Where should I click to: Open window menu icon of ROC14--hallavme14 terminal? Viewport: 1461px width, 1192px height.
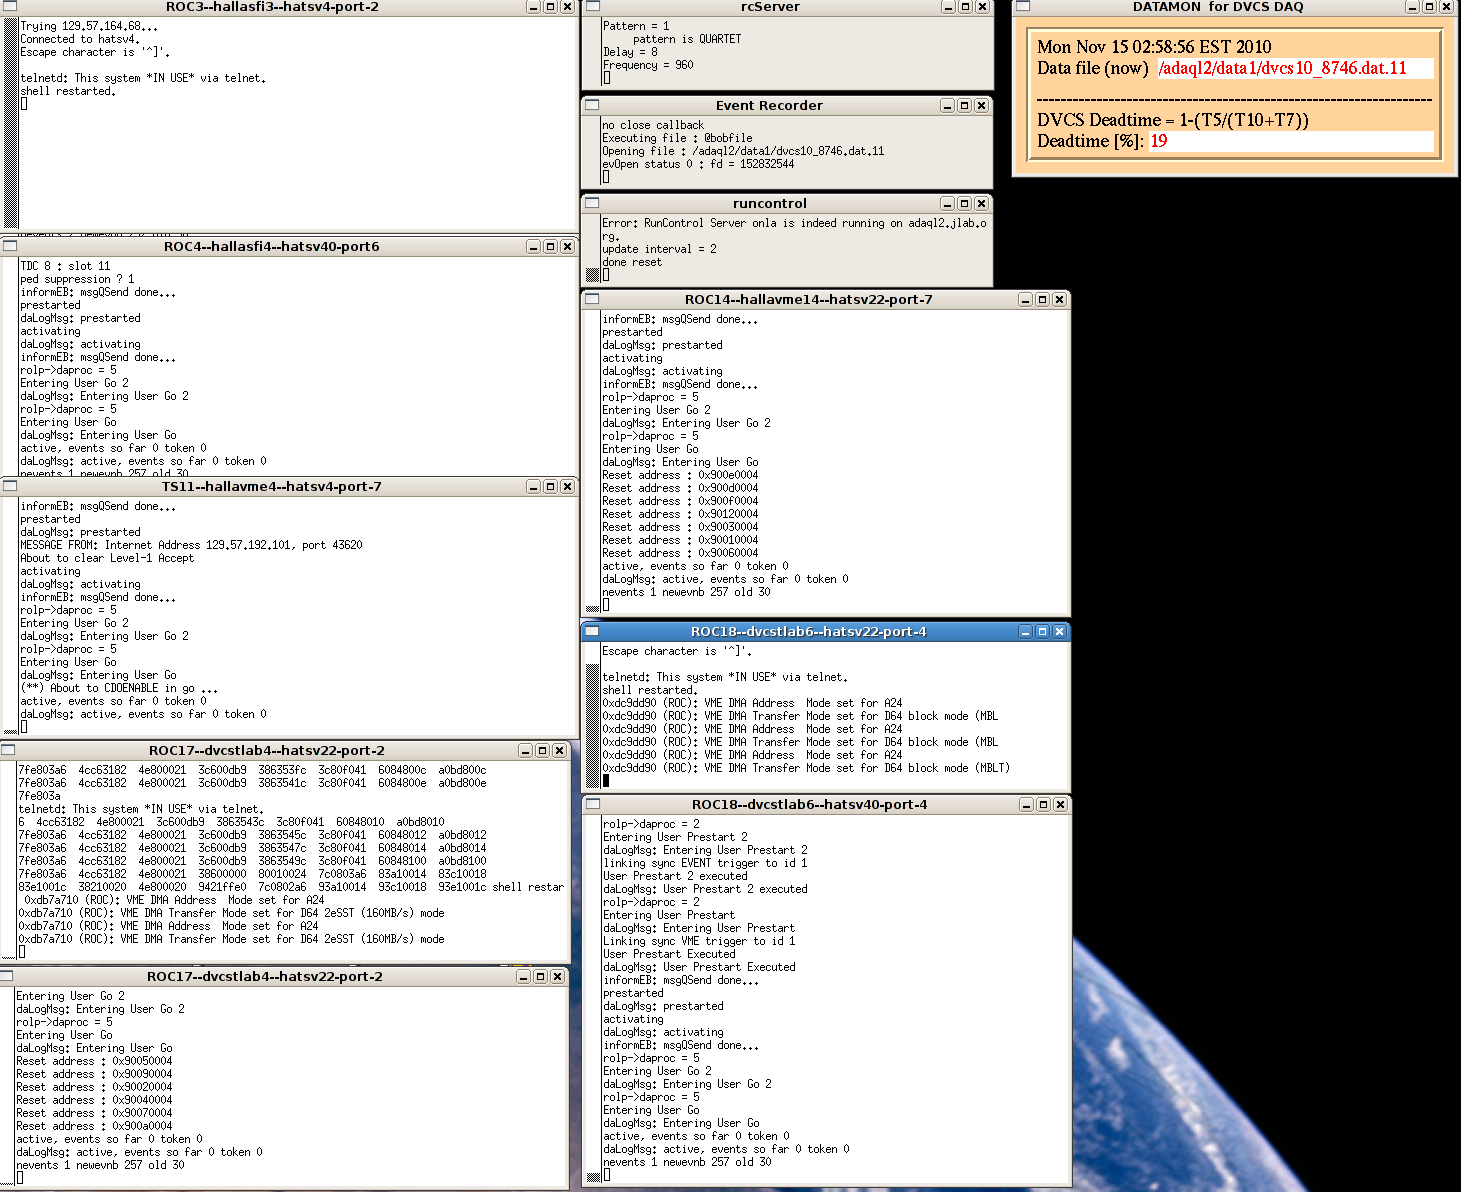click(x=592, y=299)
